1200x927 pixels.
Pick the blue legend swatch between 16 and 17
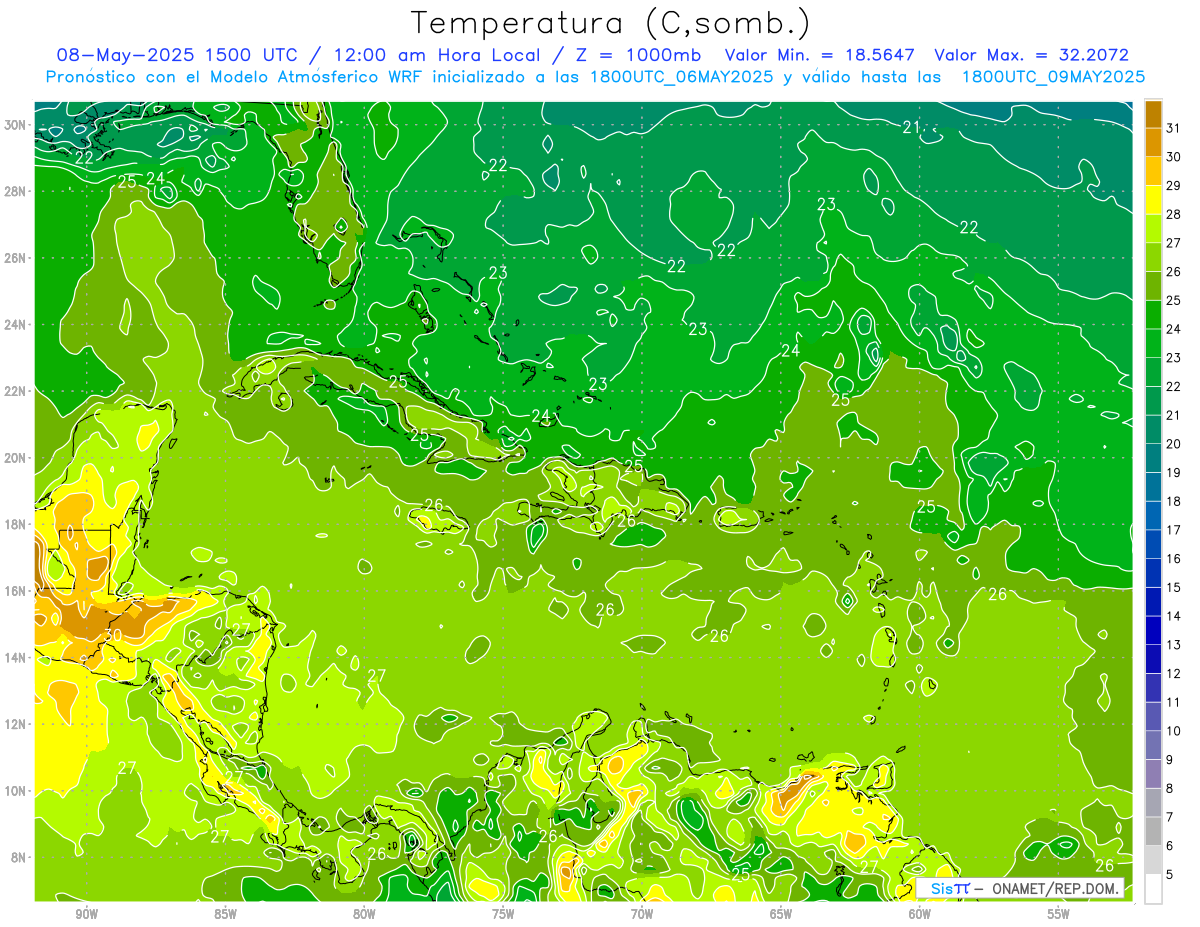click(1153, 544)
